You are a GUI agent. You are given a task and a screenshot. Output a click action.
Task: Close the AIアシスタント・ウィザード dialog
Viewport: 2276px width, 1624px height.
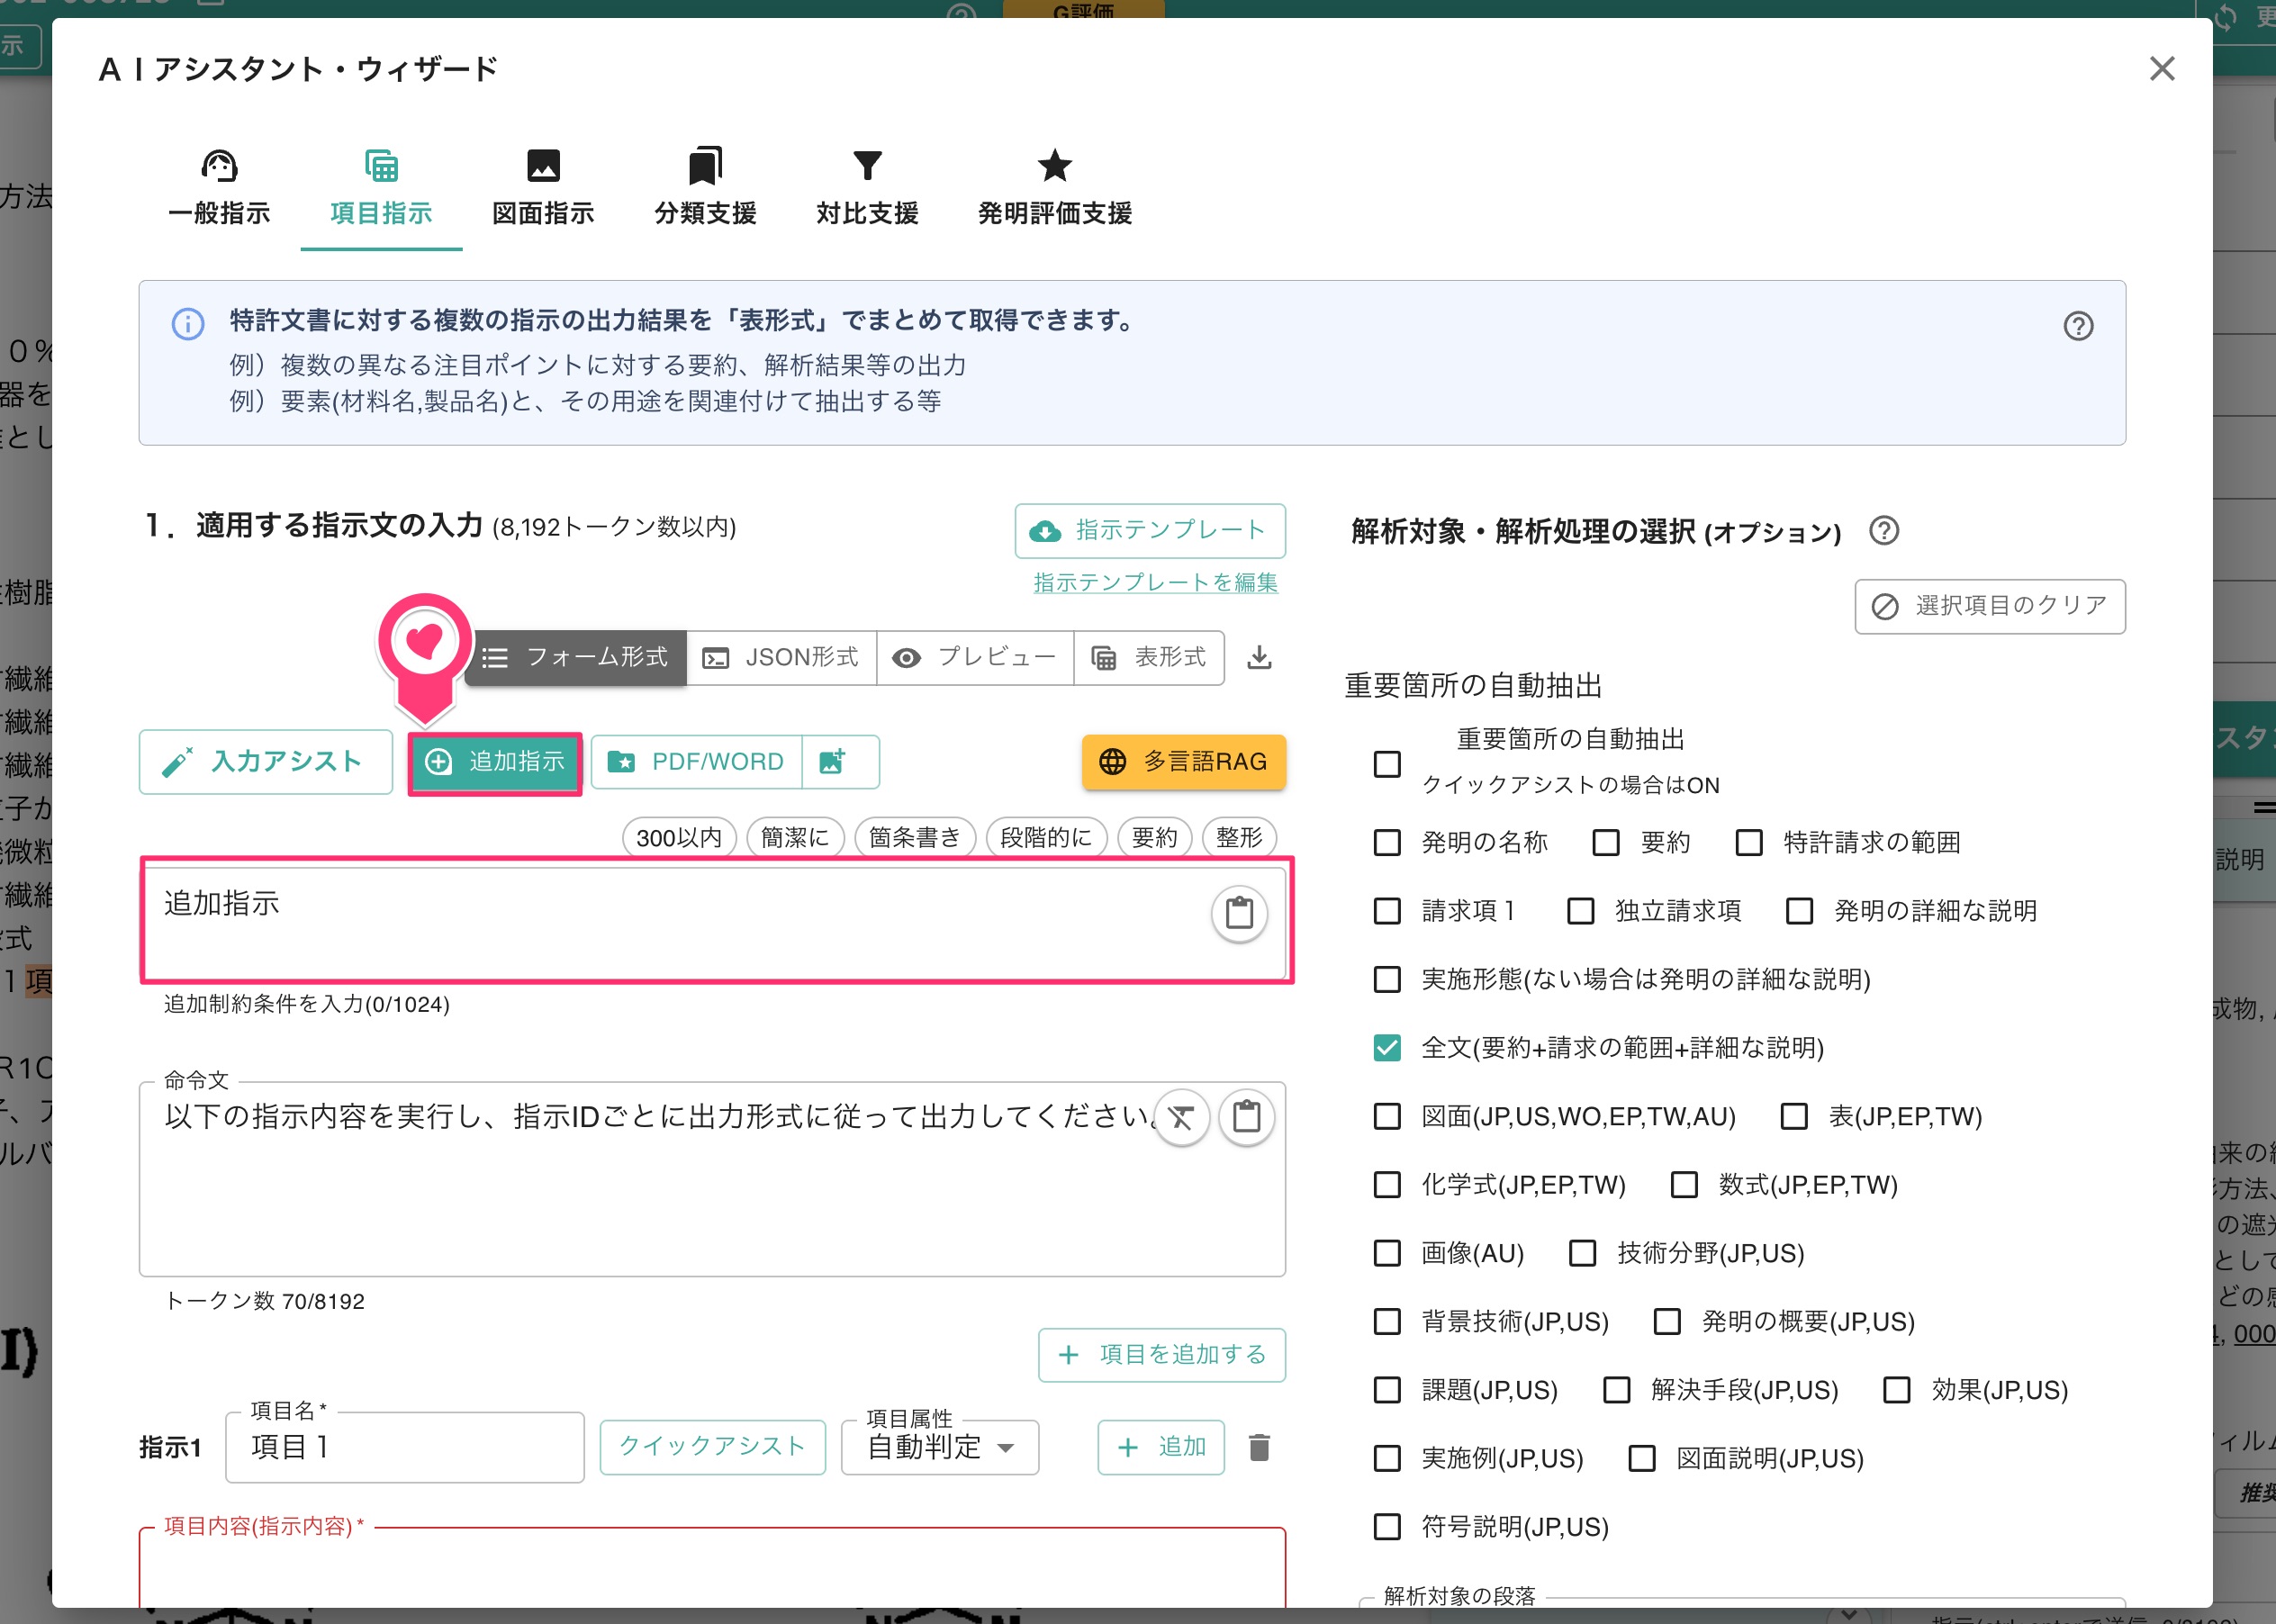2162,69
